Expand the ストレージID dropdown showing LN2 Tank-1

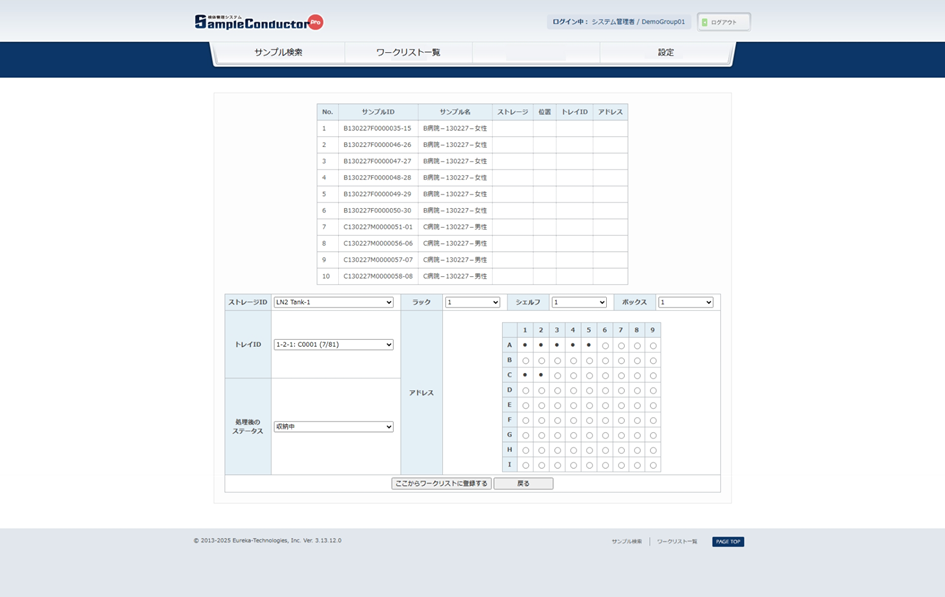[x=334, y=302]
